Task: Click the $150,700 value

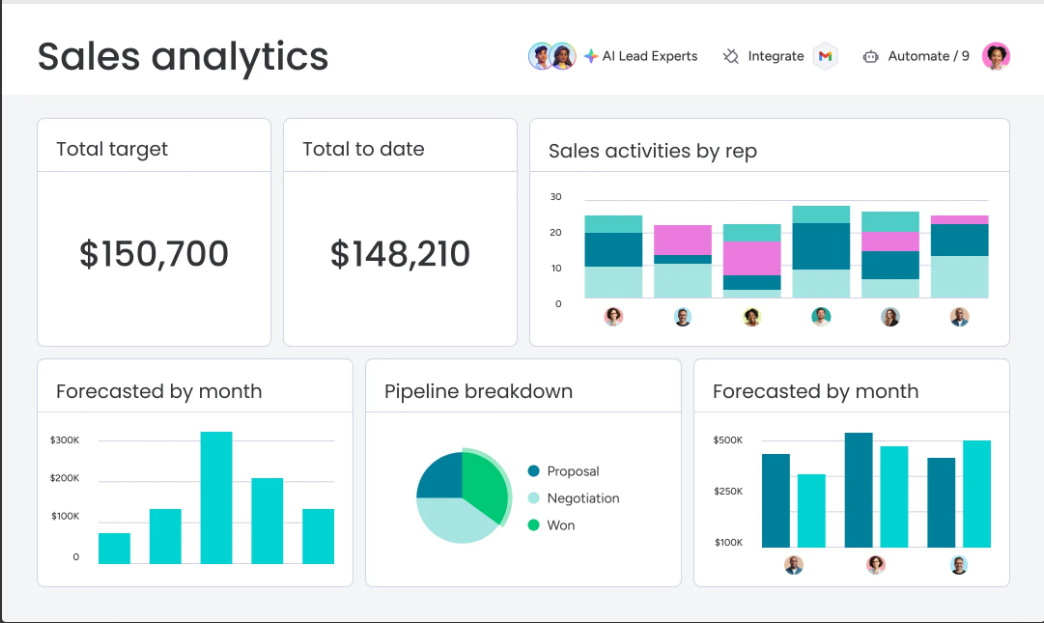Action: 154,254
